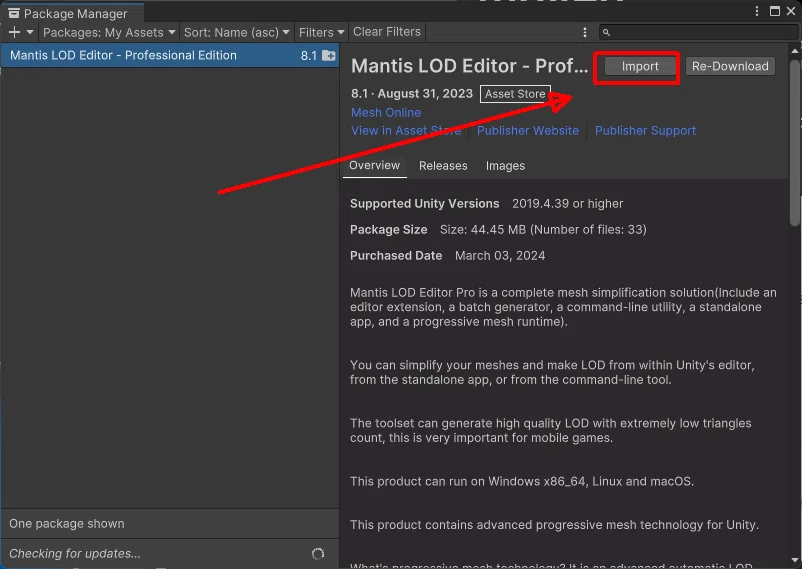Click the Re-Download button
This screenshot has height=569, width=802.
(x=730, y=67)
